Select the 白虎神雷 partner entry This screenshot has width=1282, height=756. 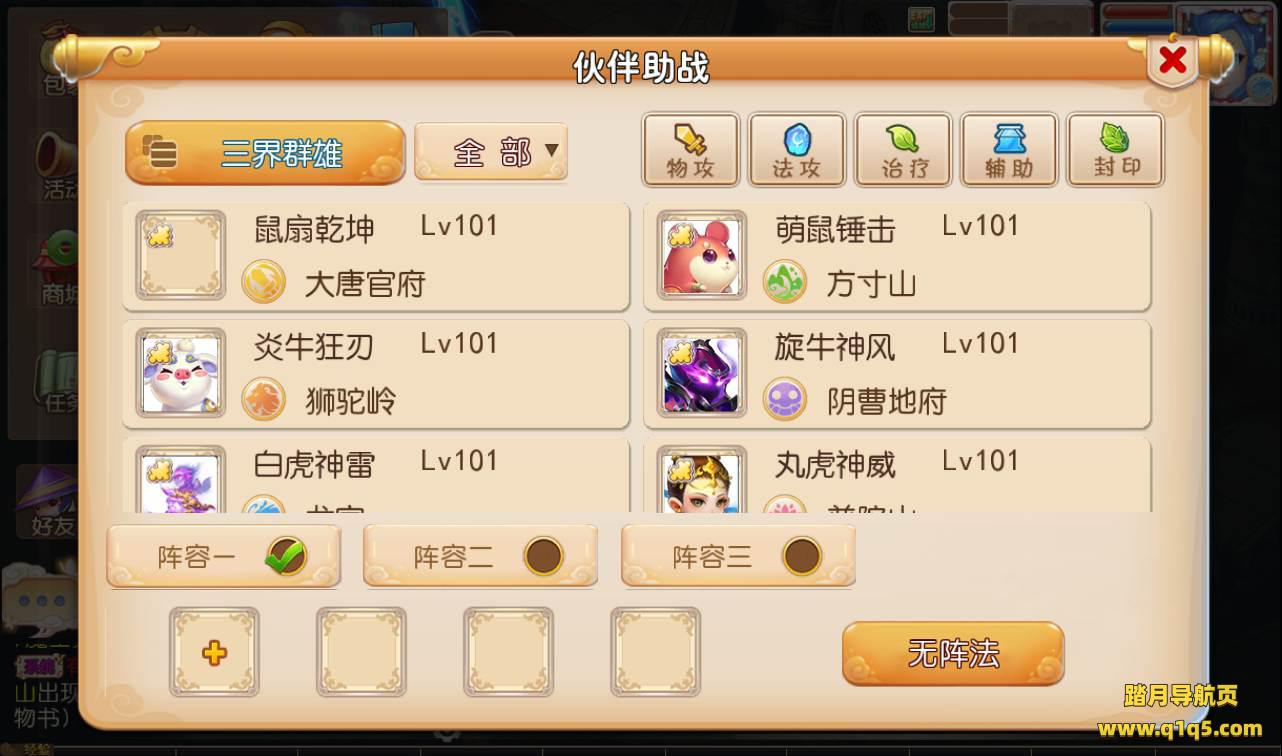376,476
